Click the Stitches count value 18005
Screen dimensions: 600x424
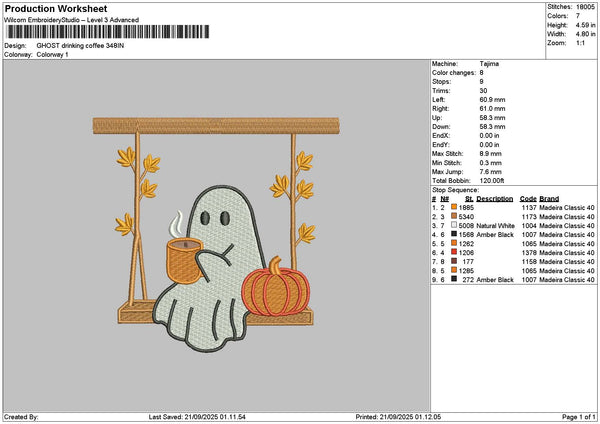click(587, 7)
